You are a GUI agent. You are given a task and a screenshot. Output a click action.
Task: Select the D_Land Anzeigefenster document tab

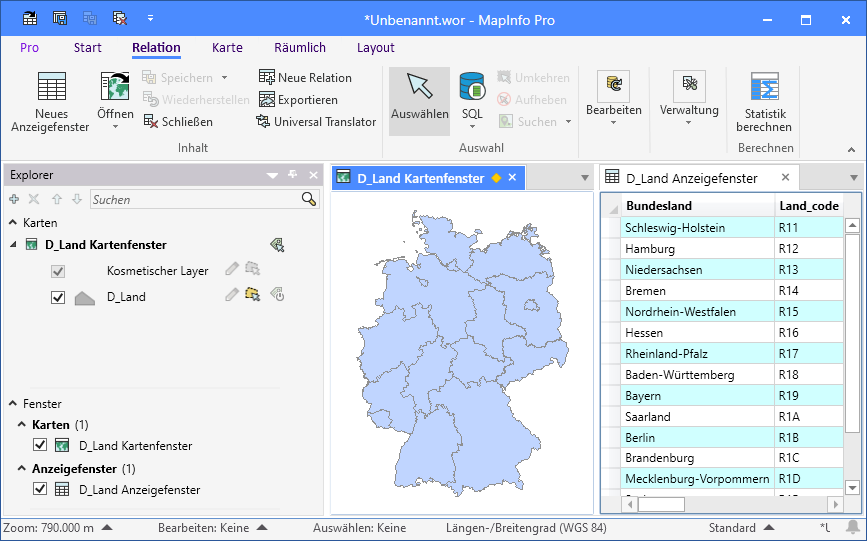(x=699, y=178)
